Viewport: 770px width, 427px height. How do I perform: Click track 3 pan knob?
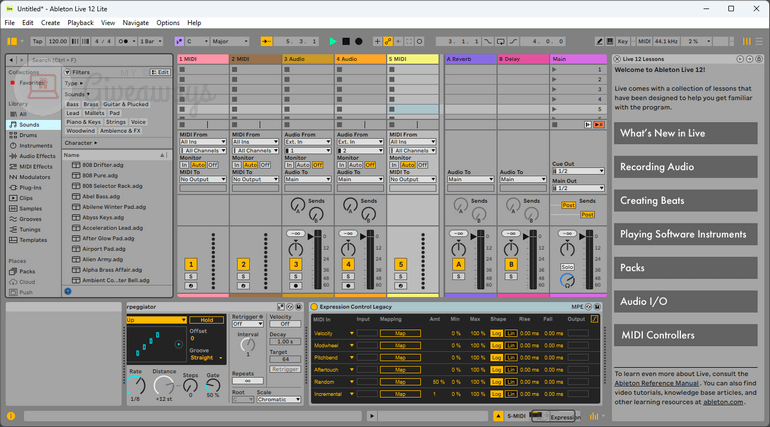click(x=296, y=248)
